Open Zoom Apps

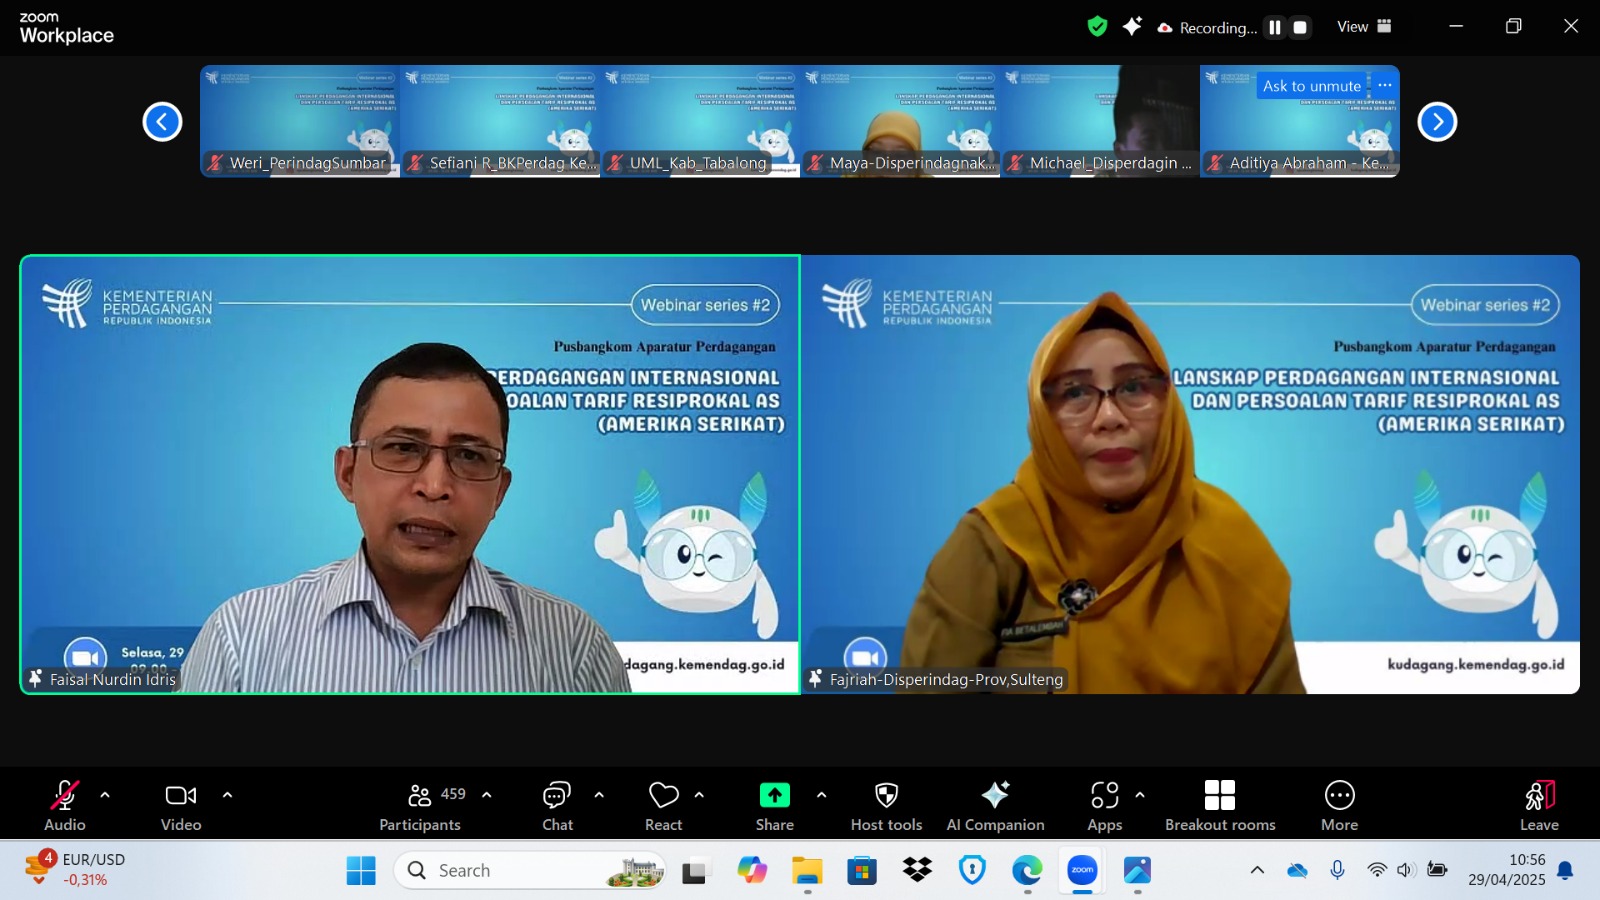pos(1105,805)
